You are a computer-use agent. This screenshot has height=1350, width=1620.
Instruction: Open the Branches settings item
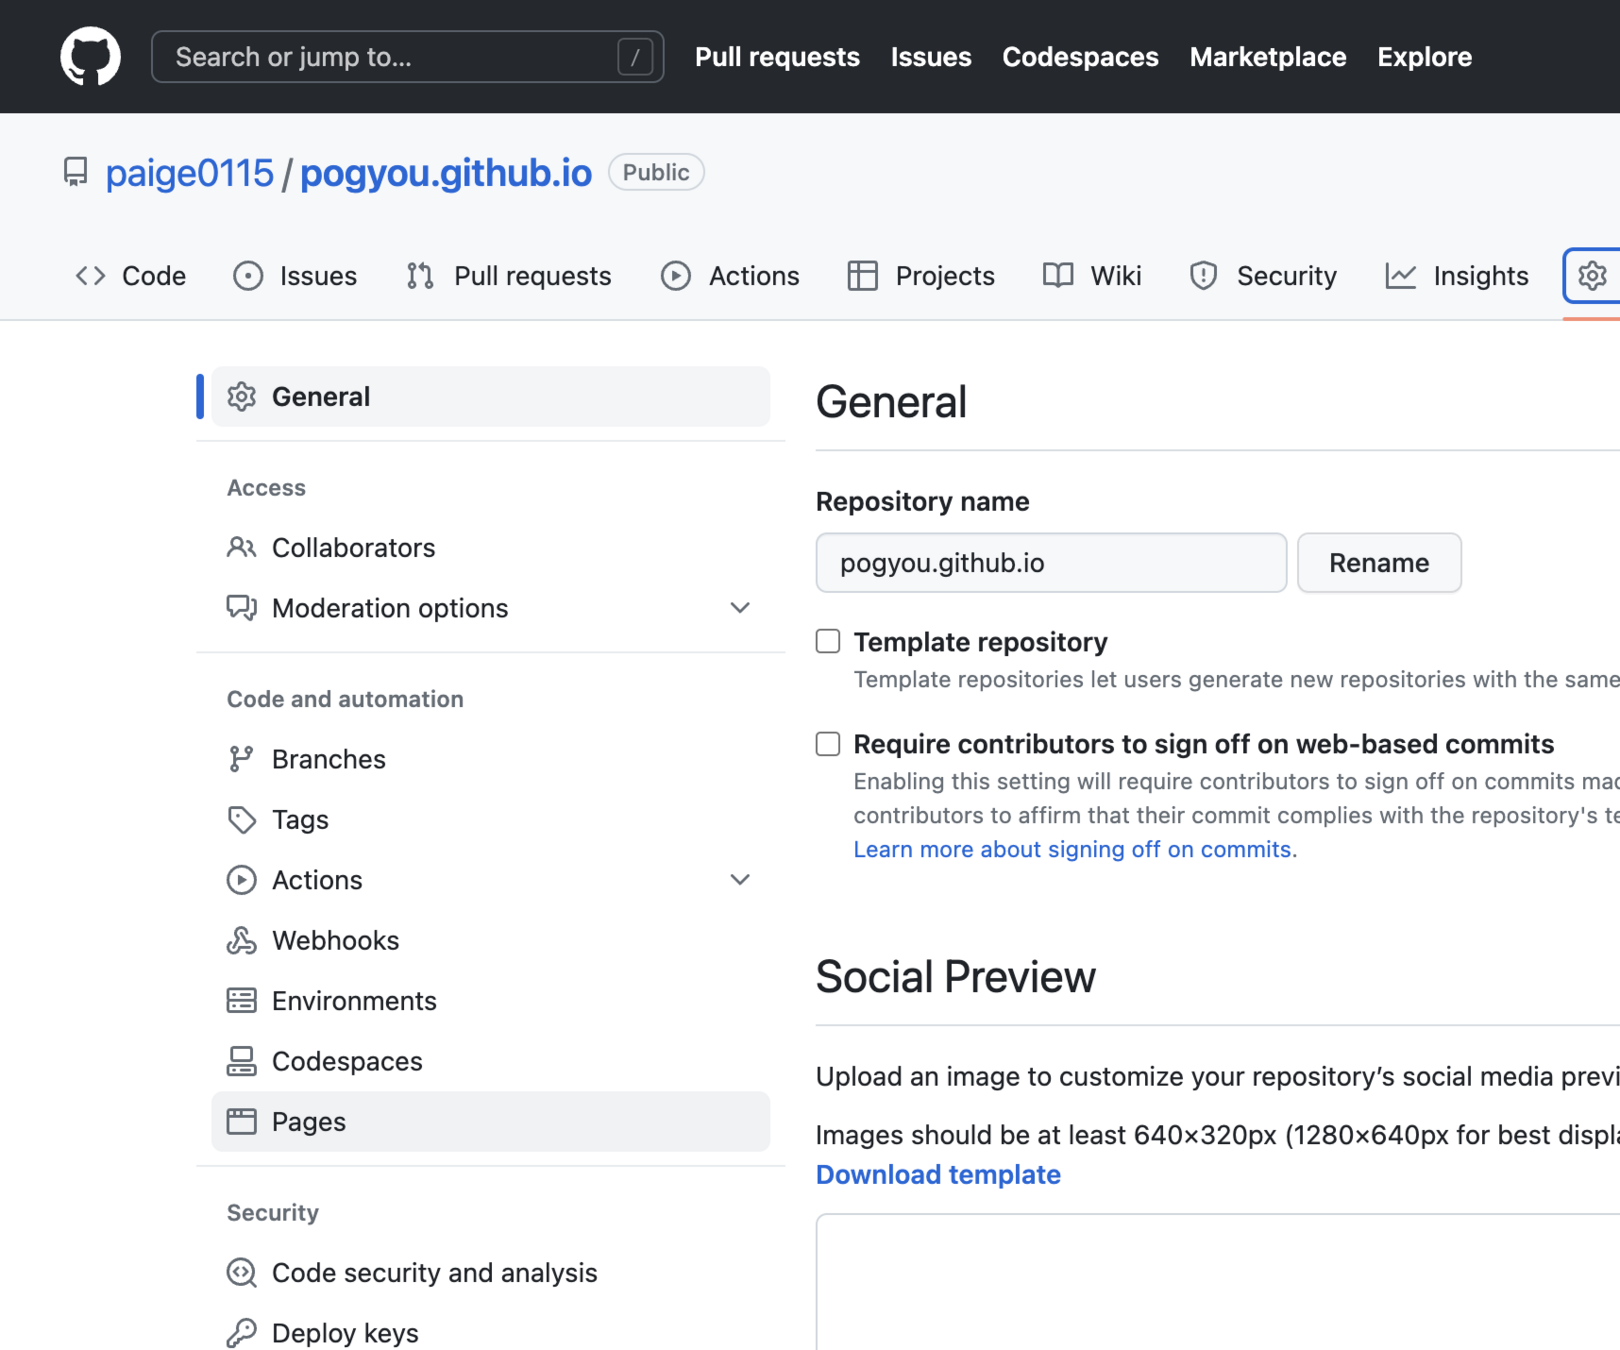pyautogui.click(x=491, y=759)
